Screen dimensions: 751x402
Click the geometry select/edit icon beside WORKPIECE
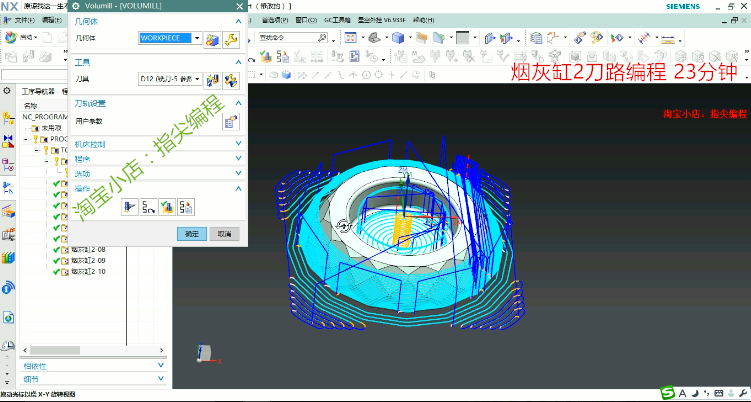[212, 39]
